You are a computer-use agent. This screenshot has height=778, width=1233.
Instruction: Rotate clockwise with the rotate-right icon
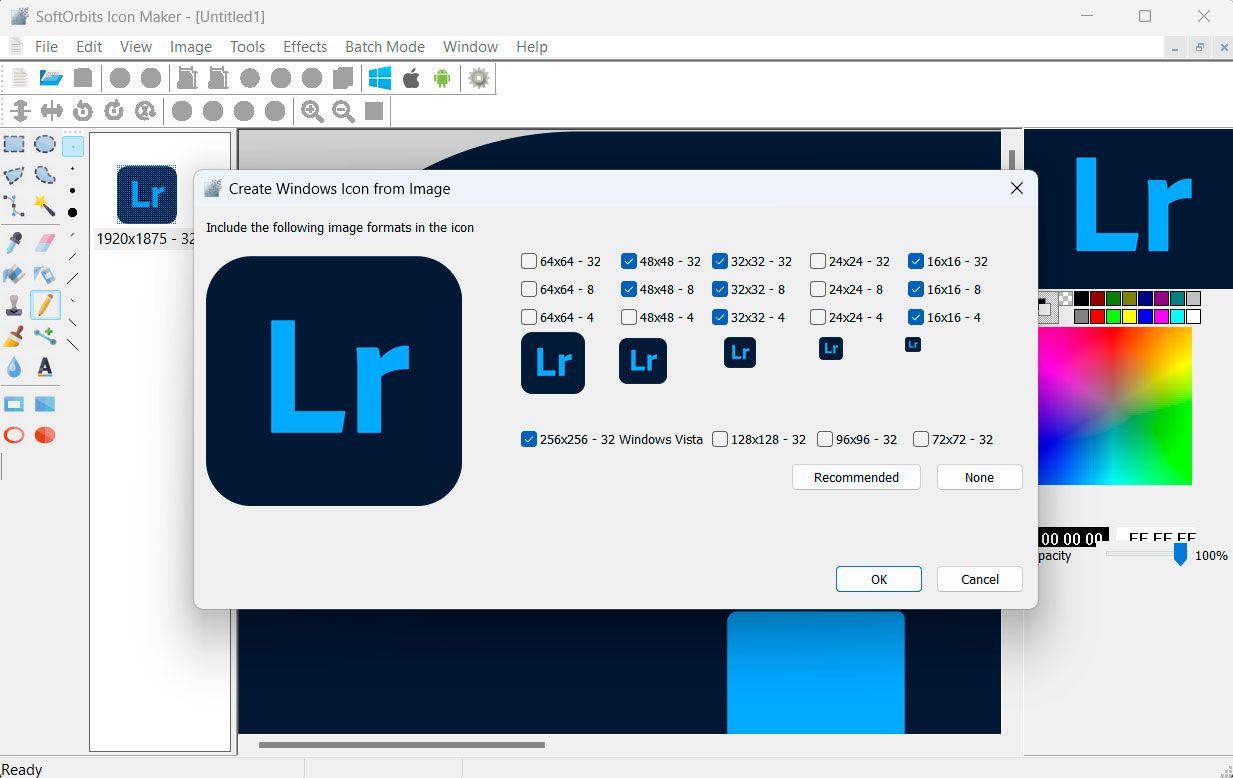114,111
